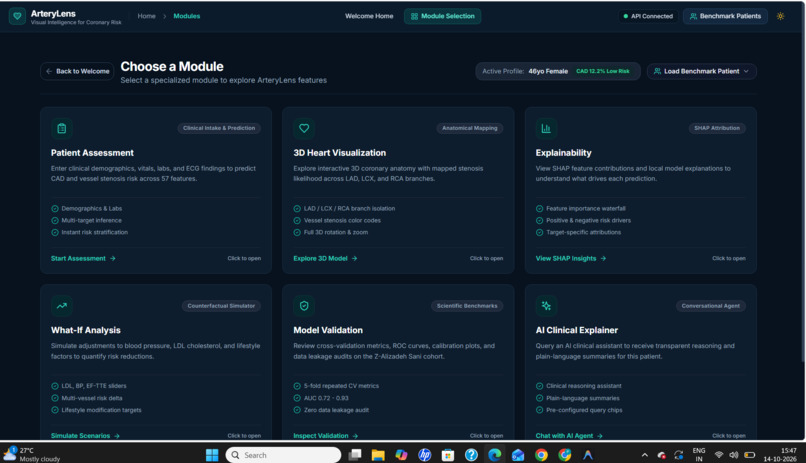The width and height of the screenshot is (806, 463).
Task: Click the Model Validation card title
Action: coord(328,330)
